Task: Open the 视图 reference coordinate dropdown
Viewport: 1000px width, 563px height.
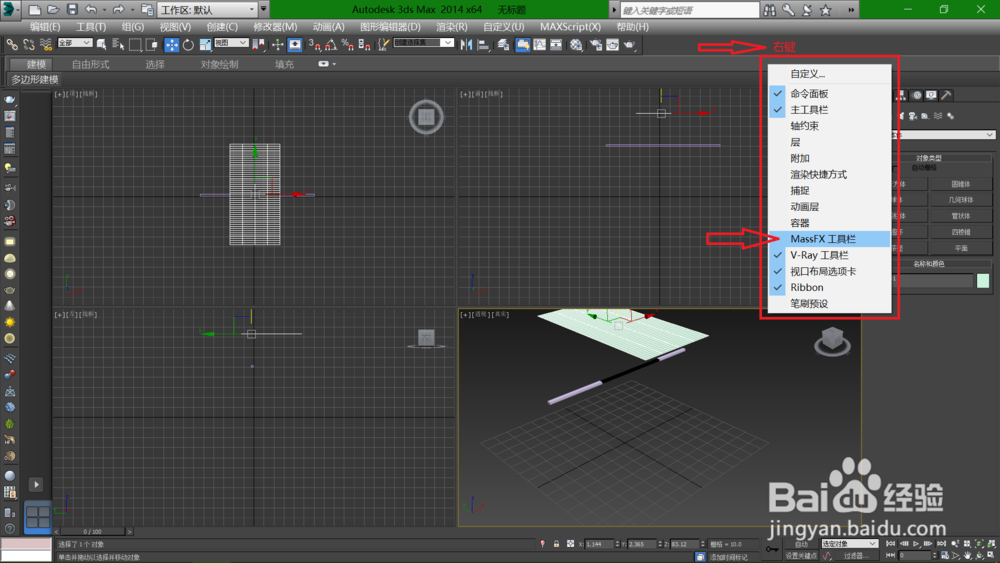Action: coord(231,43)
